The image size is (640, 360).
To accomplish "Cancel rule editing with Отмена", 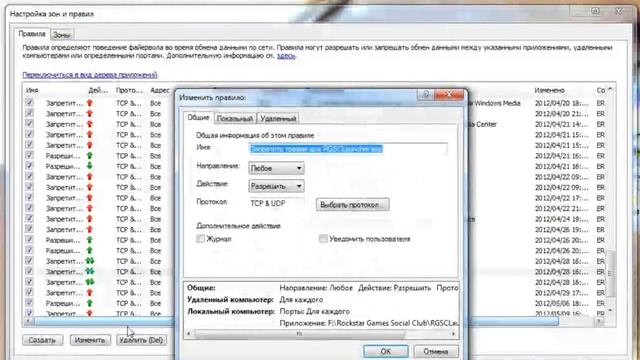I will tap(436, 351).
